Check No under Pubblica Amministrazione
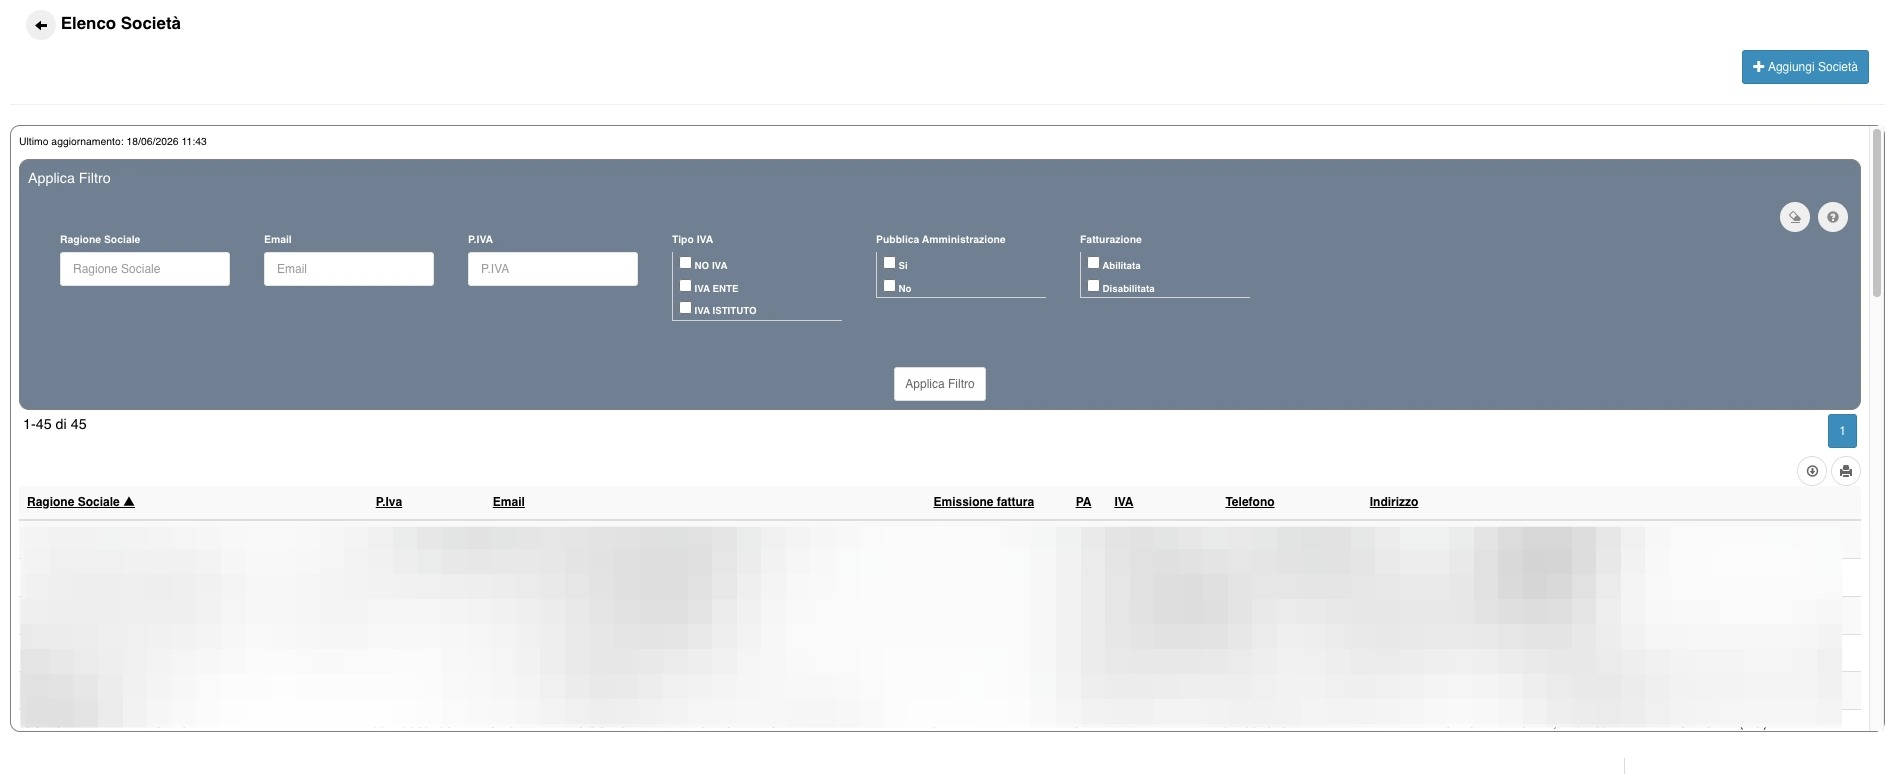The image size is (1891, 774). (x=889, y=286)
